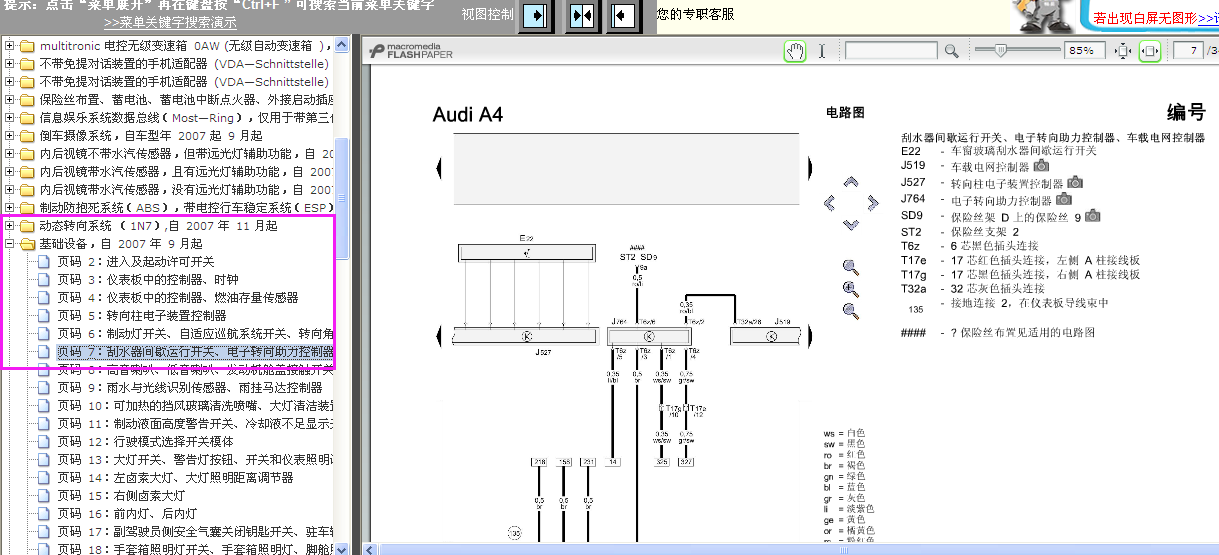The image size is (1219, 555).
Task: Click the camera icon next to J527 row
Action: point(1075,183)
